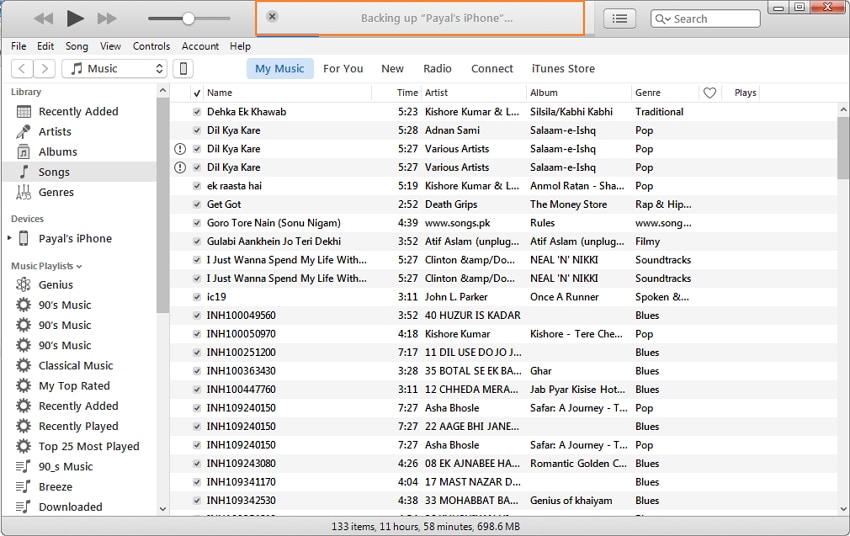Click the Play button

point(75,18)
